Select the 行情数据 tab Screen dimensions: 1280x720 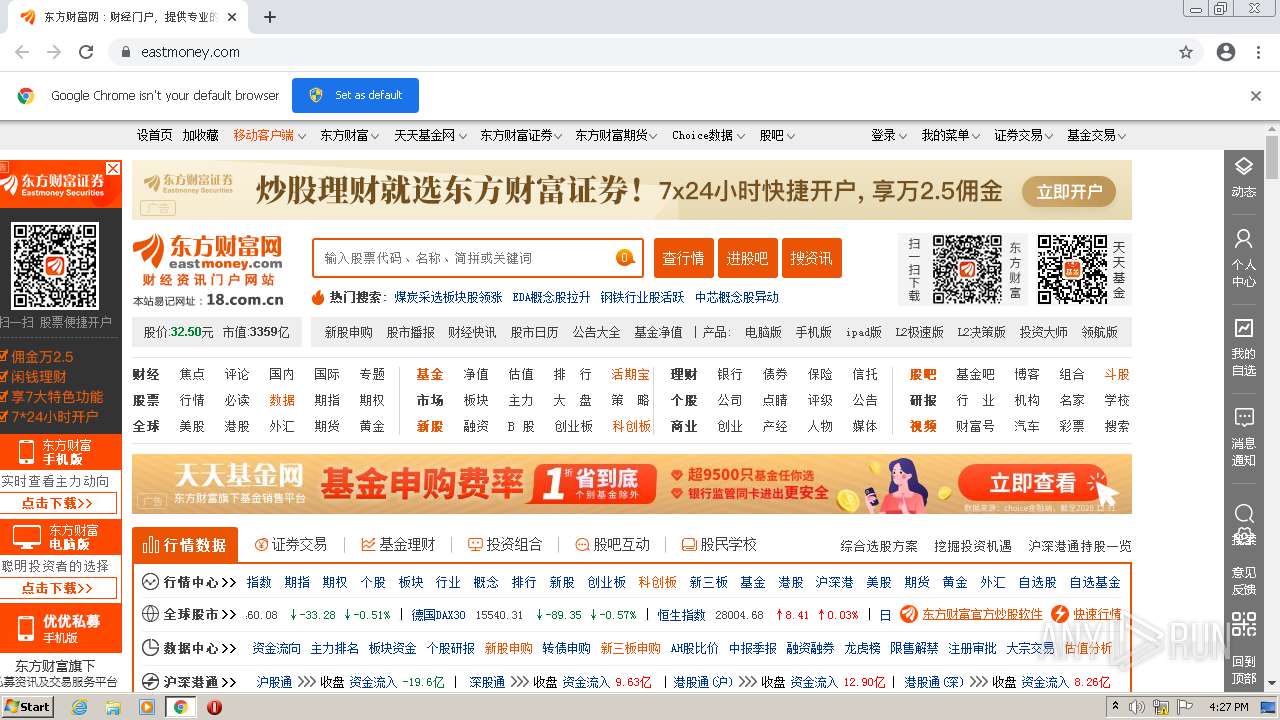[185, 545]
